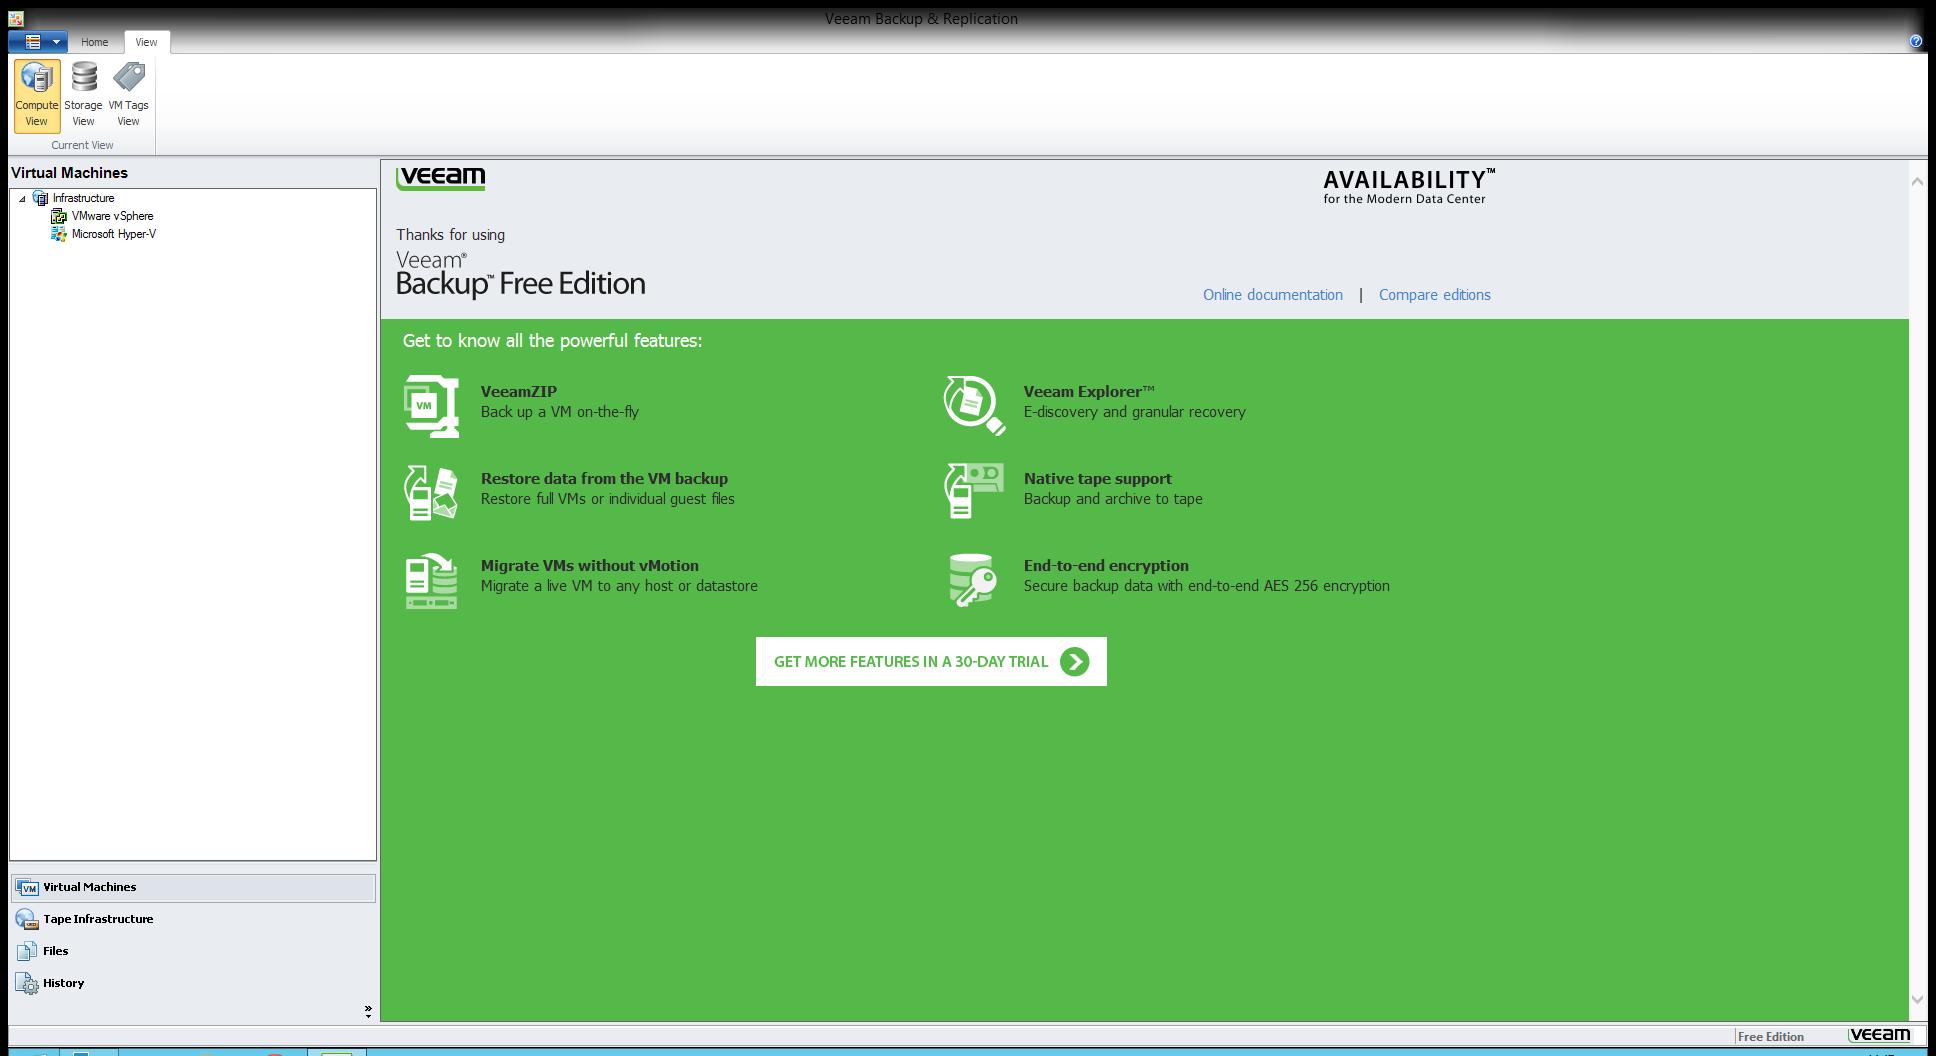Click the Tape Infrastructure pane icon
1936x1056 pixels.
click(27, 919)
